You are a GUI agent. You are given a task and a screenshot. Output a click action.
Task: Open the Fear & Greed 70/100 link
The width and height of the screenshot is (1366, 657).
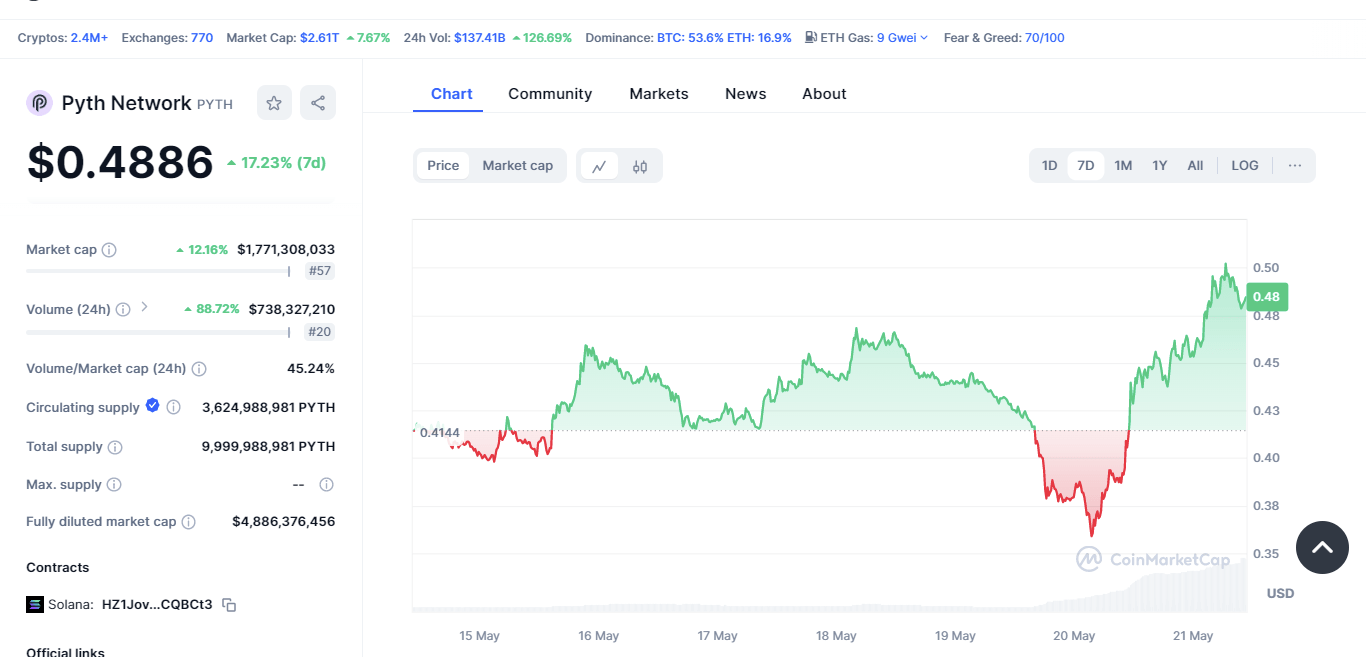(1045, 38)
